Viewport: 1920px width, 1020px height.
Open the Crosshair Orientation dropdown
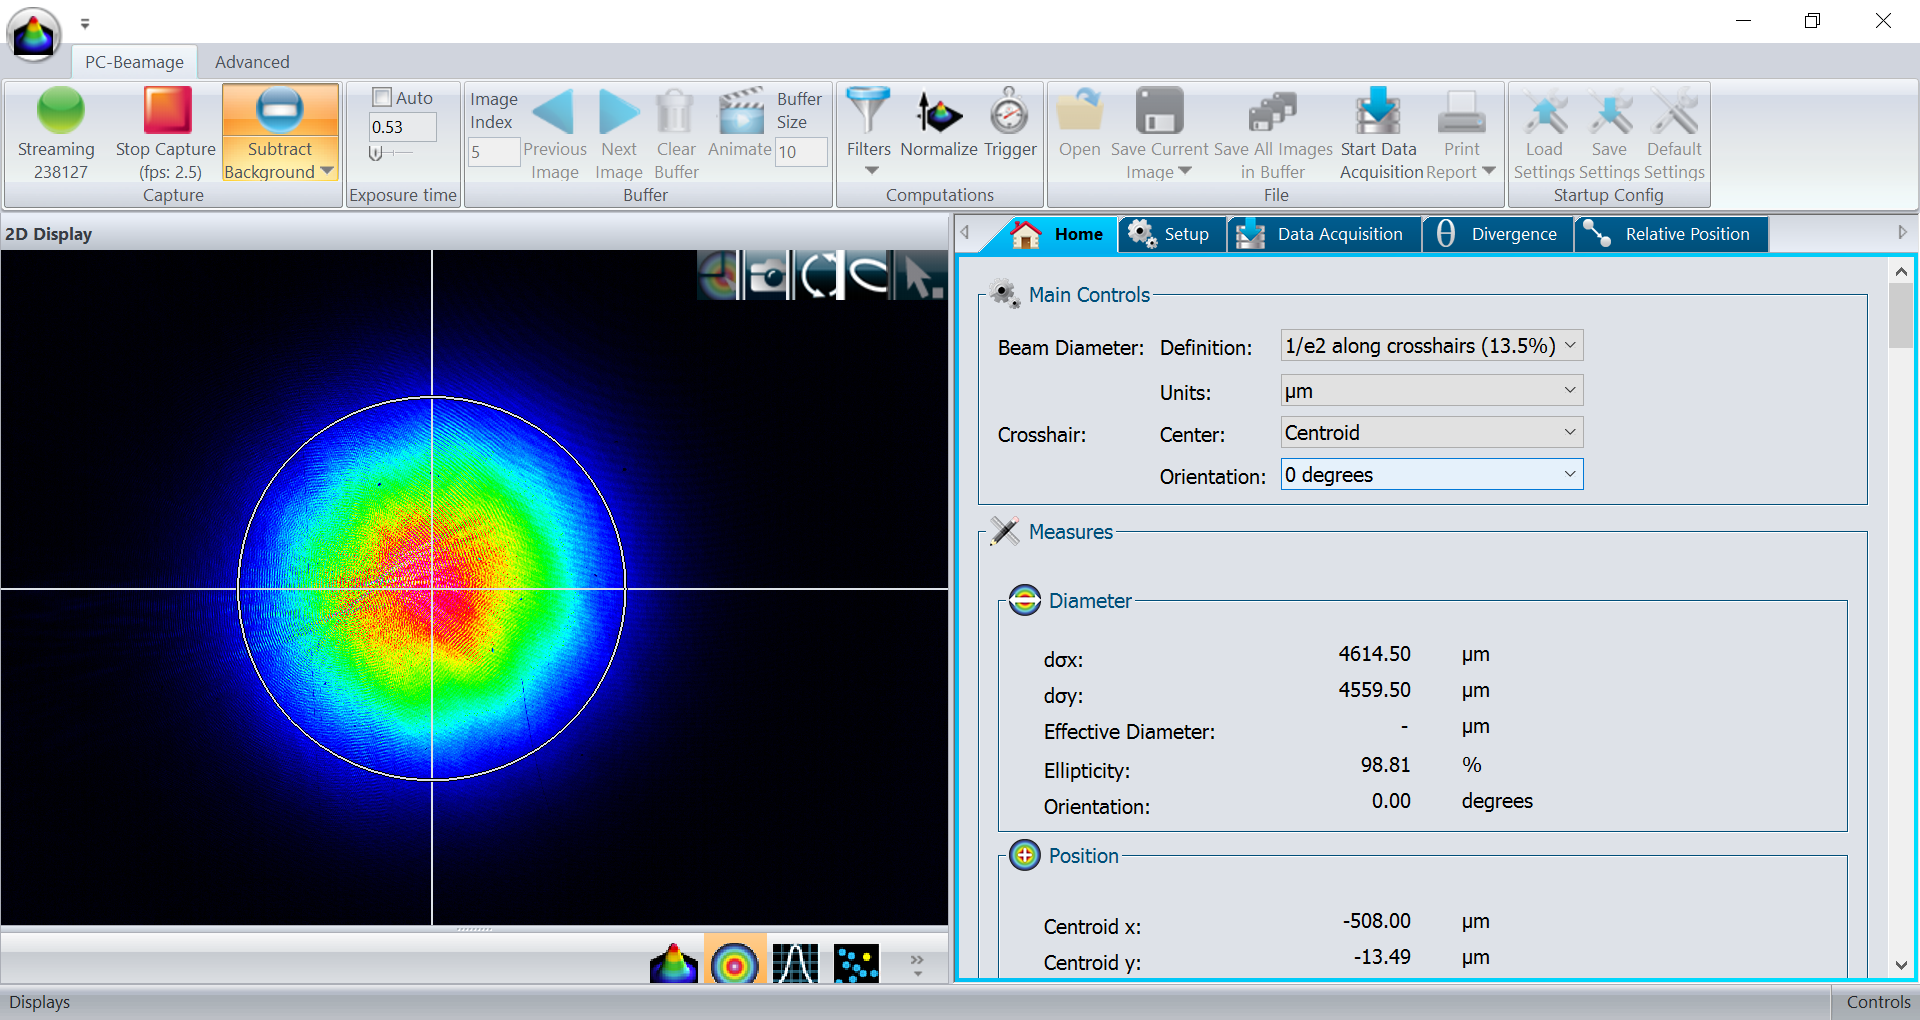click(1431, 475)
